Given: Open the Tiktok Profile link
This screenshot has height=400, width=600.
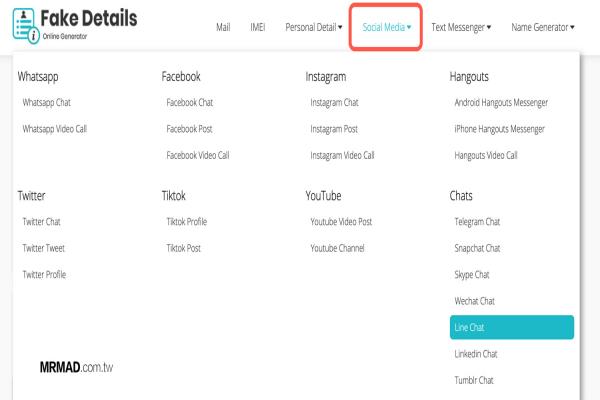Looking at the screenshot, I should pyautogui.click(x=187, y=222).
